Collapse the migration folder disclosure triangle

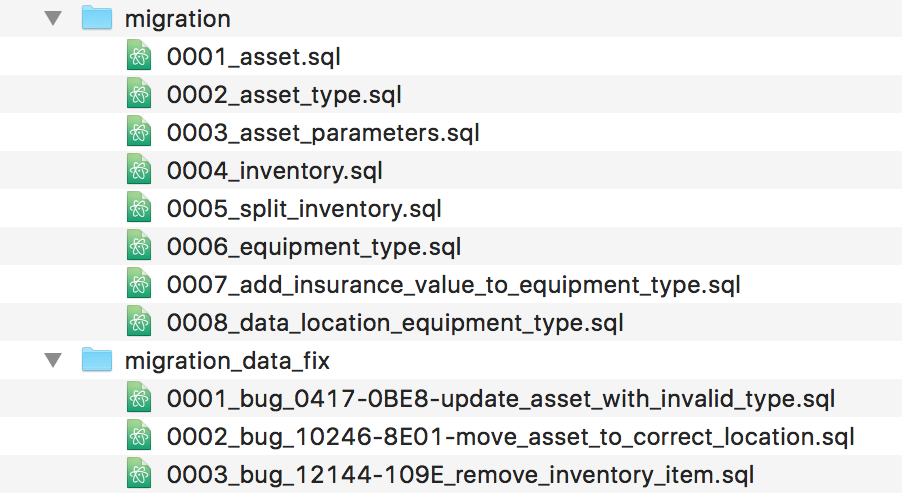click(x=52, y=19)
